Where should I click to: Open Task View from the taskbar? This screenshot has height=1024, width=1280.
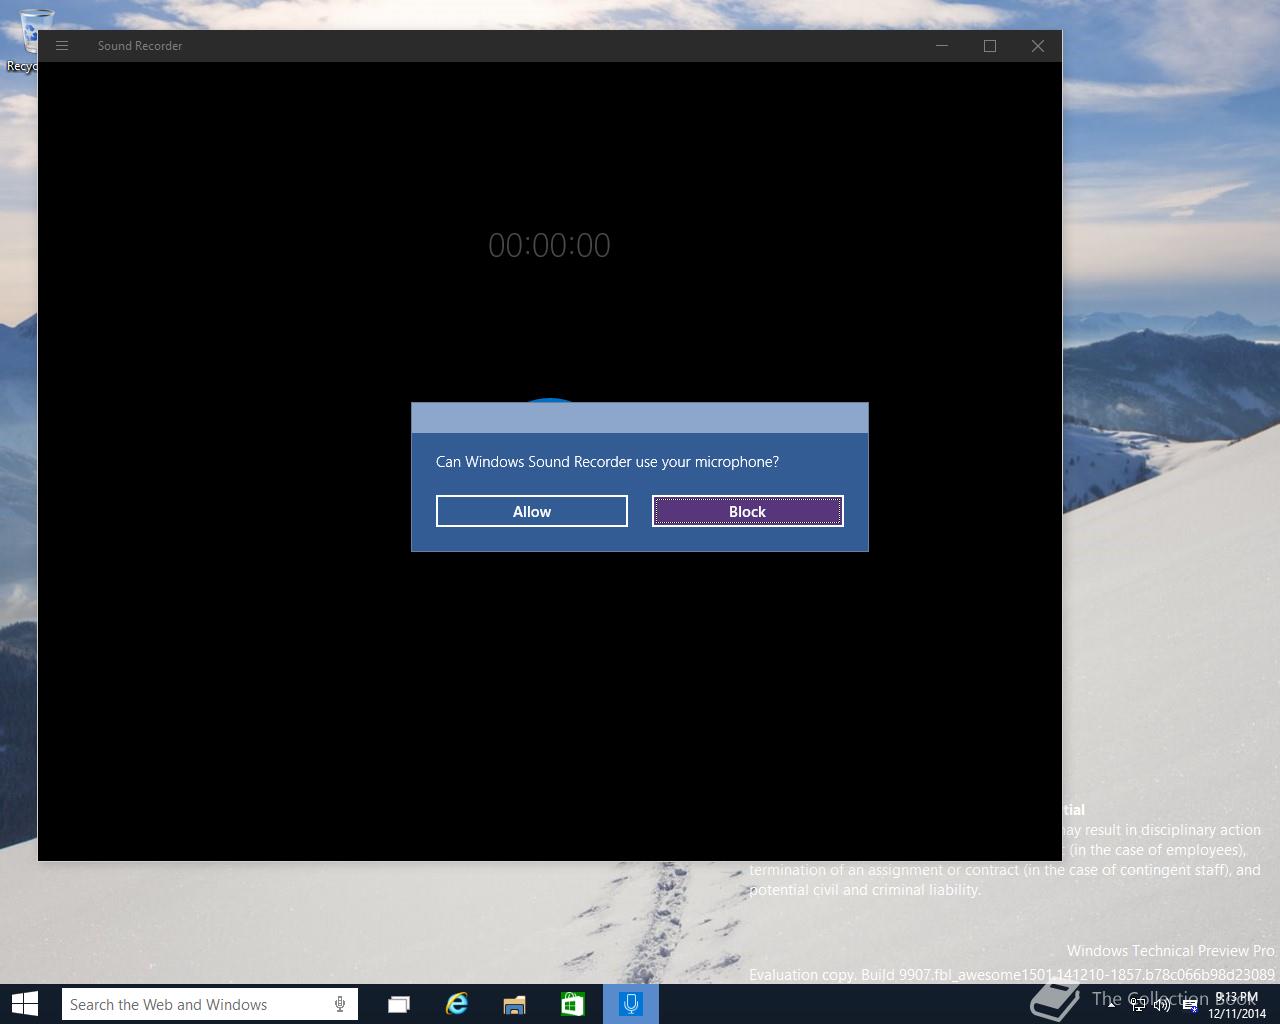399,1004
